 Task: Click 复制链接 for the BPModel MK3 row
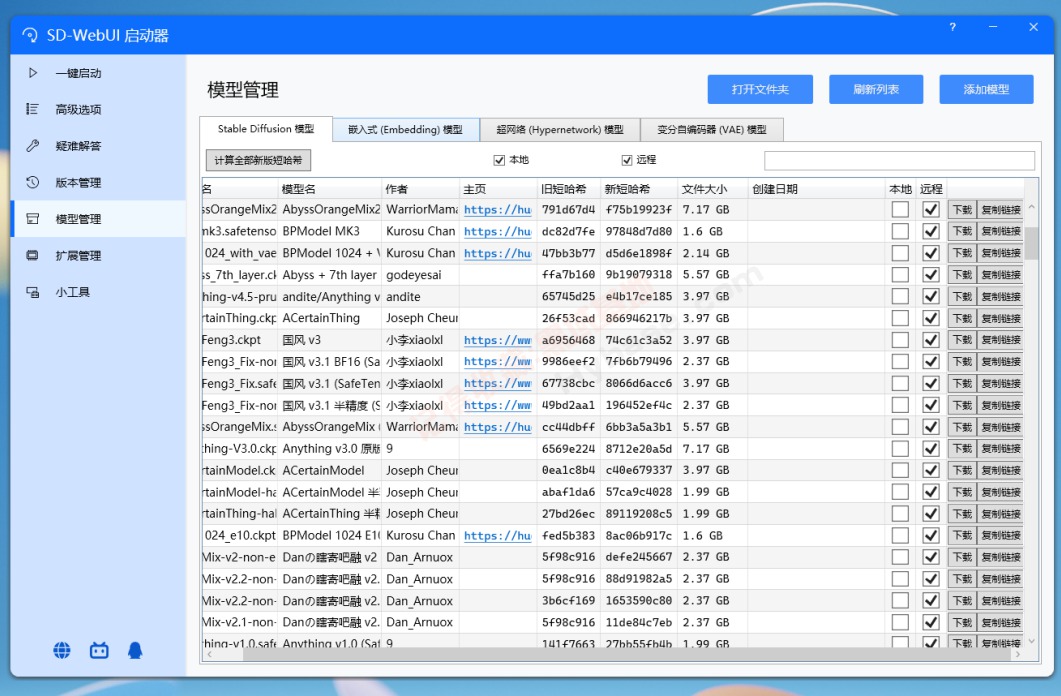tap(1001, 231)
